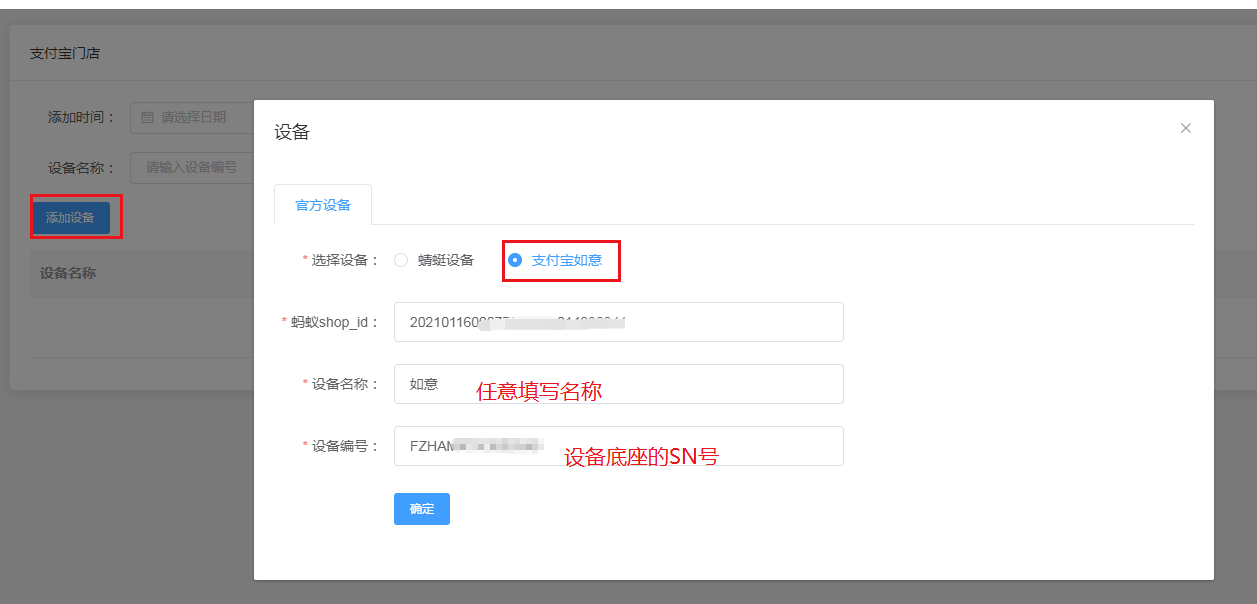Open the 添加时间 date picker field

coord(192,117)
